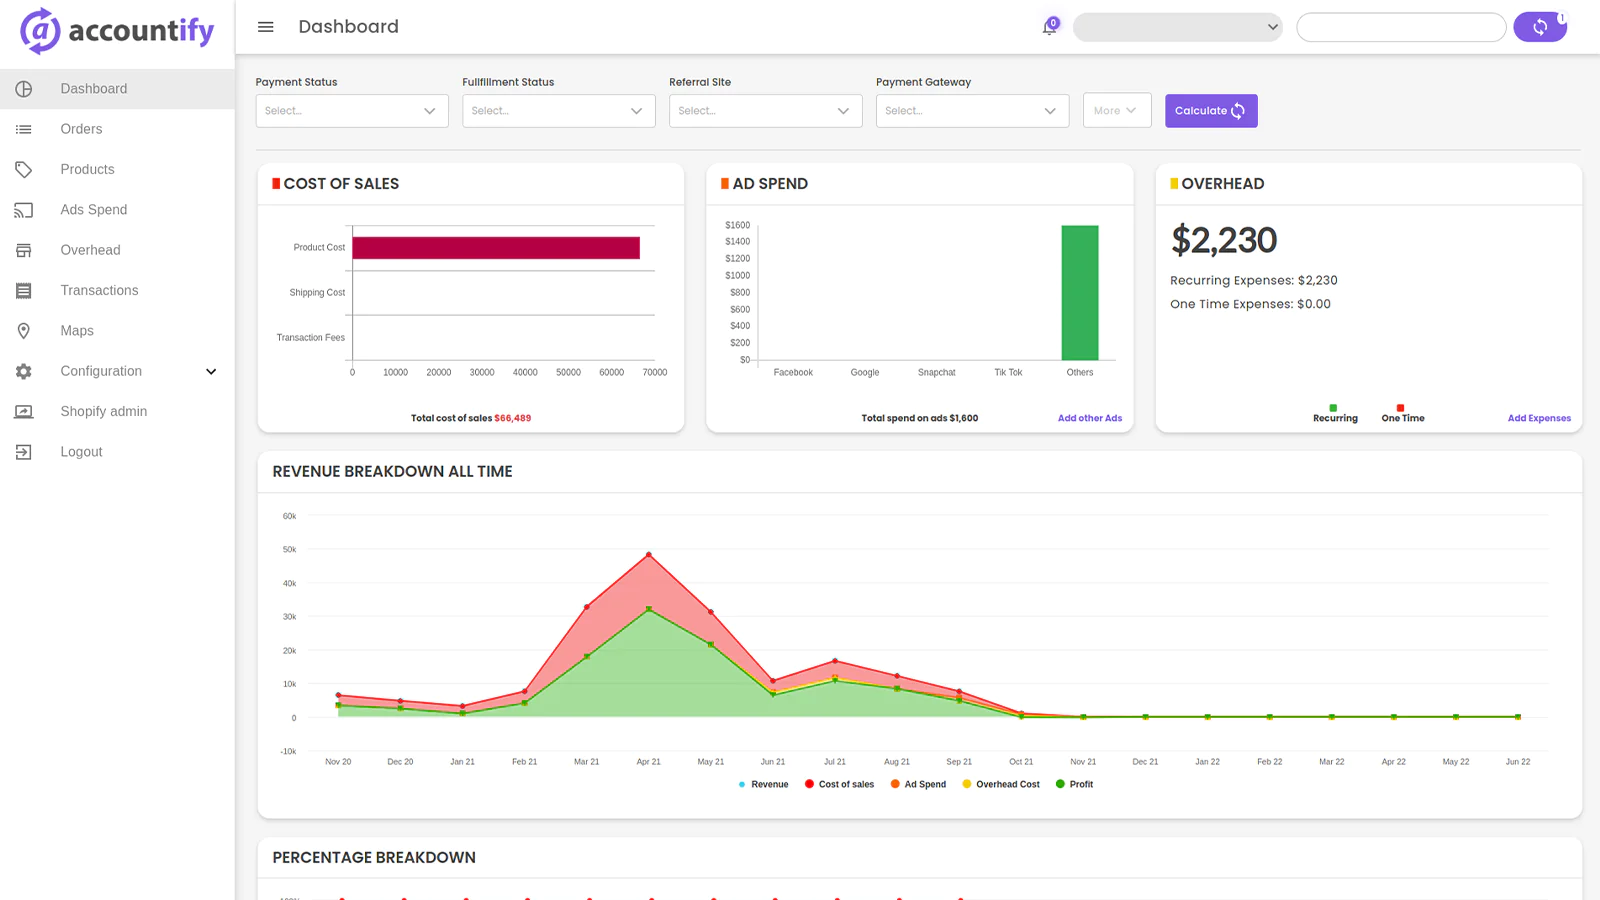Click the Product Cost bar
Image resolution: width=1600 pixels, height=900 pixels.
(x=496, y=248)
